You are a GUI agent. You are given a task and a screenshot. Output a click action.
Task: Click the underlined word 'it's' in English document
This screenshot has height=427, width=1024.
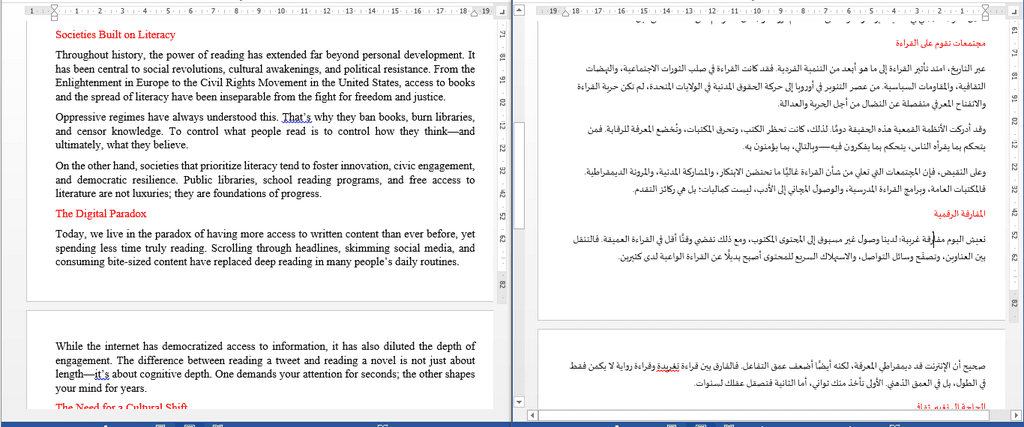[x=101, y=375]
